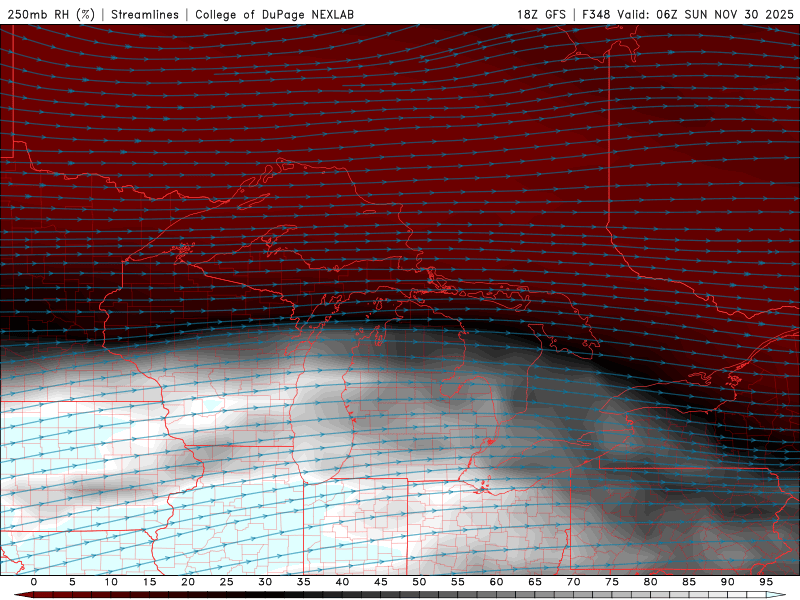The height and width of the screenshot is (600, 800).
Task: Pick the "25" legend value
Action: tap(227, 582)
